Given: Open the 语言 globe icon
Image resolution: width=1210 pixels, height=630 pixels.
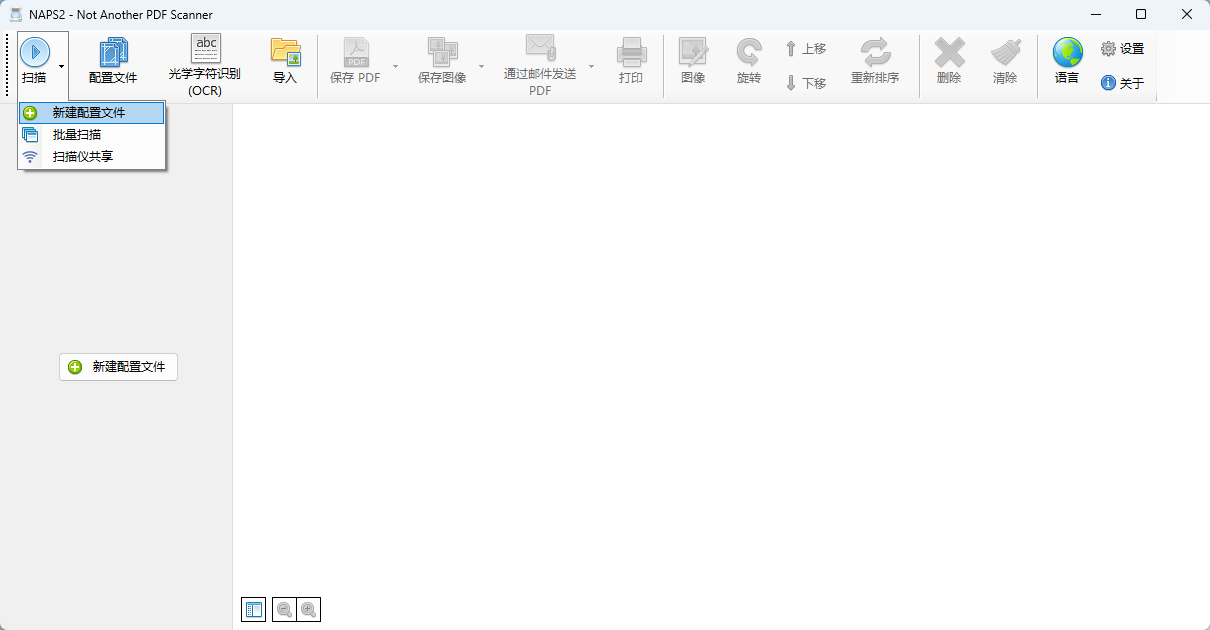Looking at the screenshot, I should point(1067,52).
